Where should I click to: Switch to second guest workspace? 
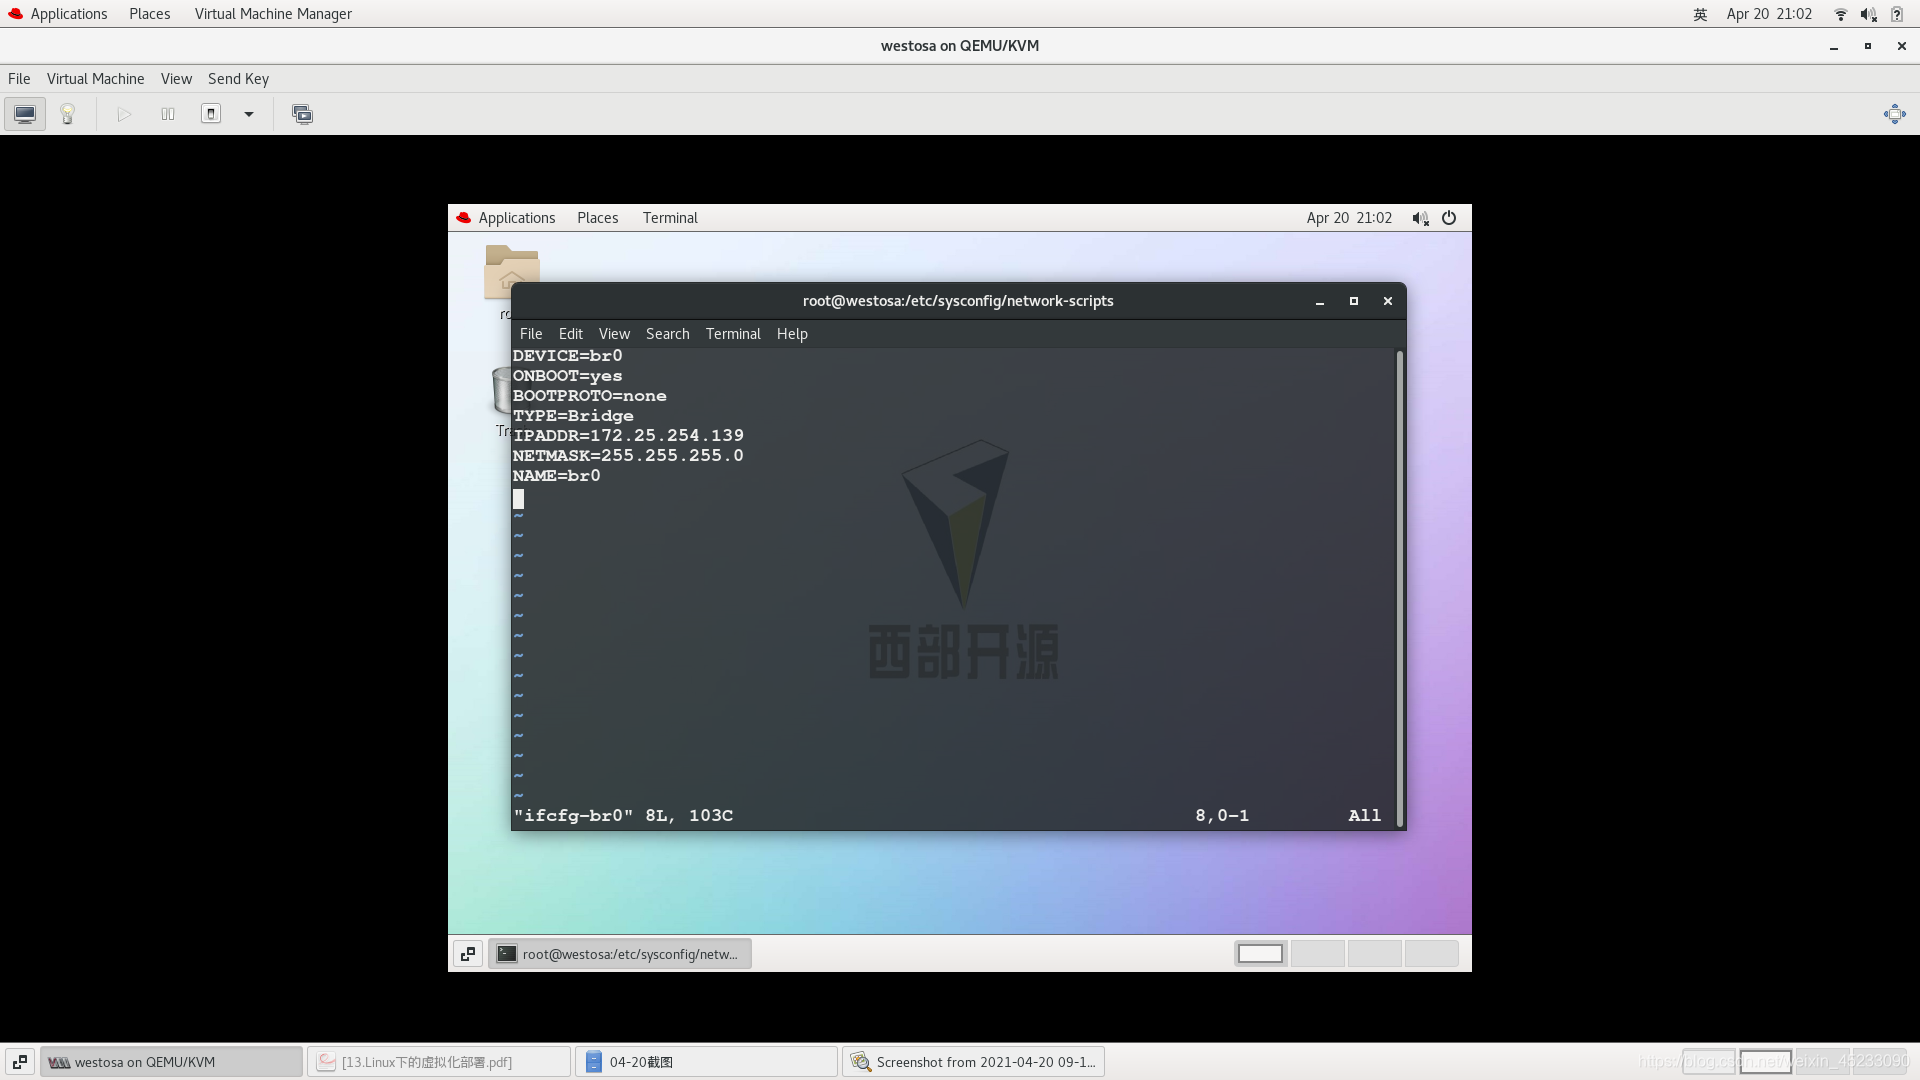(x=1317, y=954)
